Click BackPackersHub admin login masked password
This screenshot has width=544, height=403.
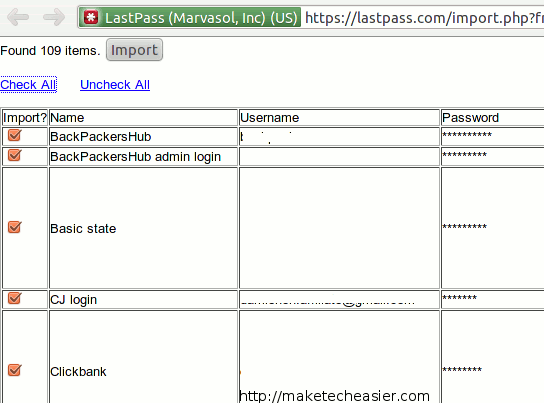click(x=493, y=157)
